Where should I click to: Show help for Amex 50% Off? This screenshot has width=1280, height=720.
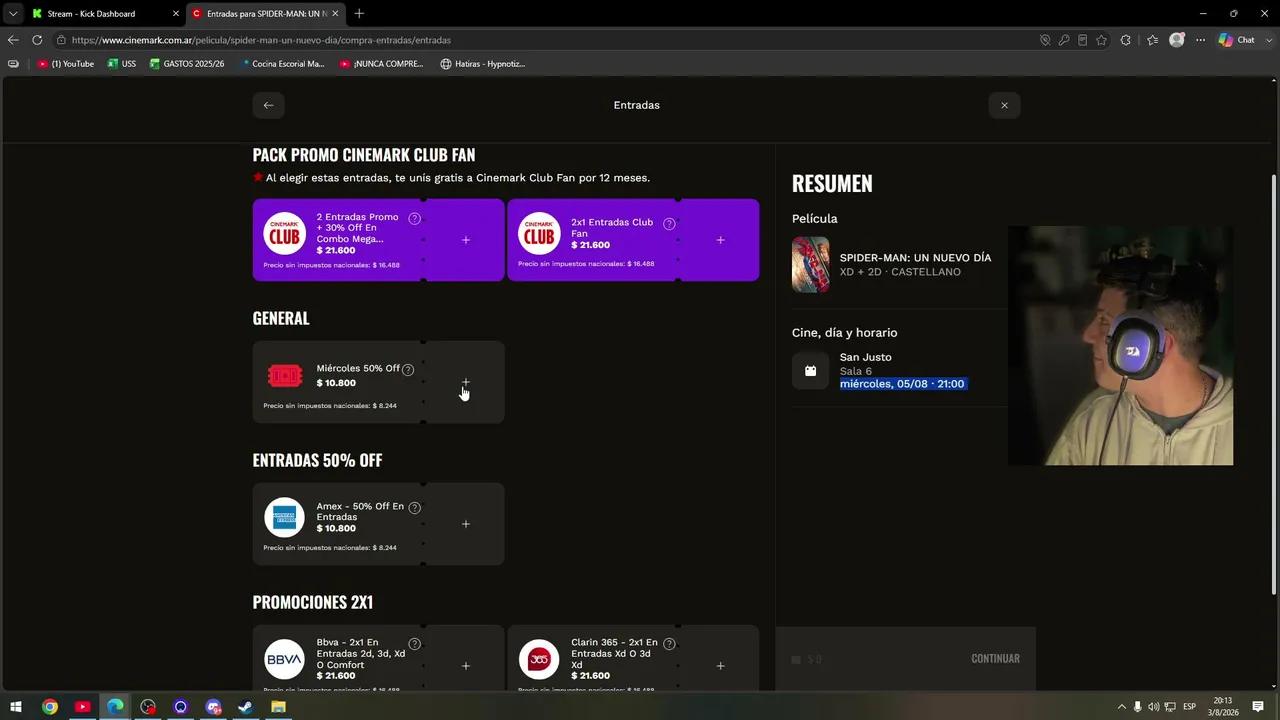[x=414, y=508]
